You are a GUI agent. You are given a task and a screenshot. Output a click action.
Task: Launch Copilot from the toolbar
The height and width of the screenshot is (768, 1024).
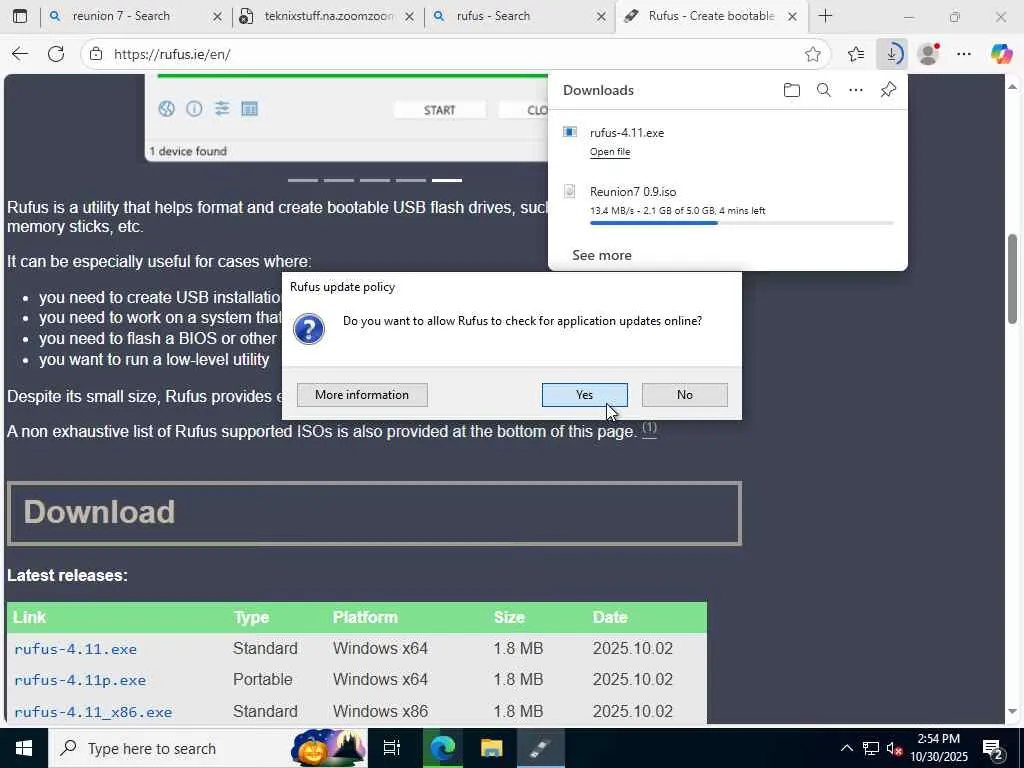pyautogui.click(x=1001, y=54)
